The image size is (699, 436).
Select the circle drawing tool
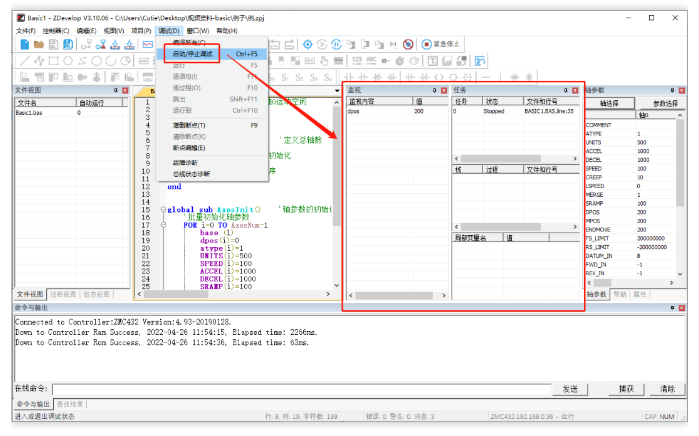pos(96,61)
